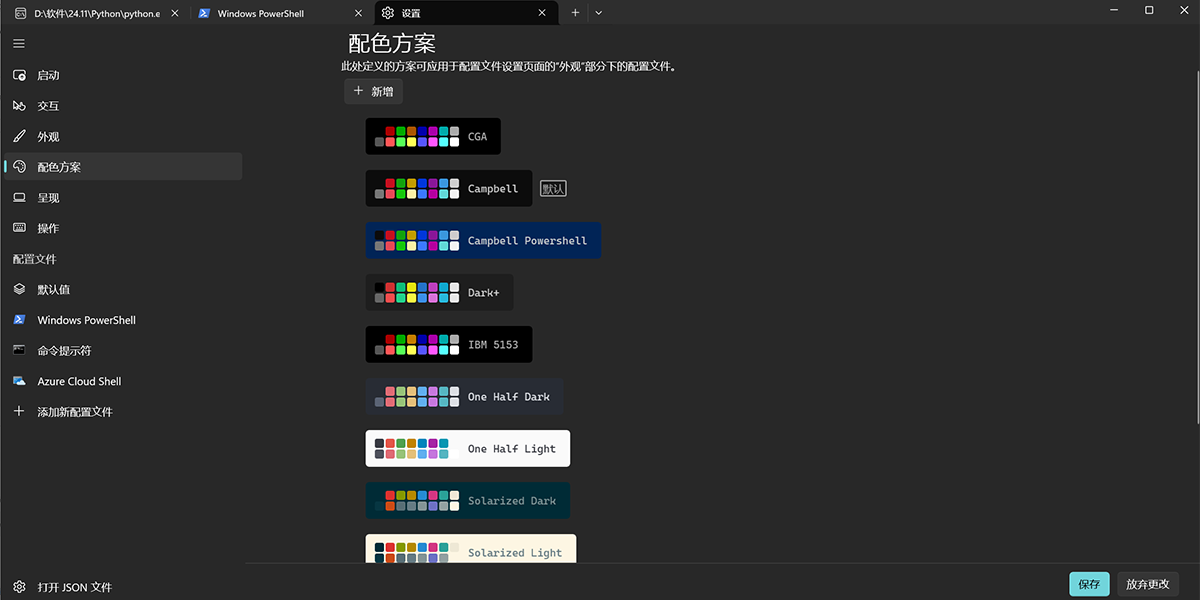This screenshot has height=600, width=1200.
Task: Click the 新增 button to add scheme
Action: 373,90
